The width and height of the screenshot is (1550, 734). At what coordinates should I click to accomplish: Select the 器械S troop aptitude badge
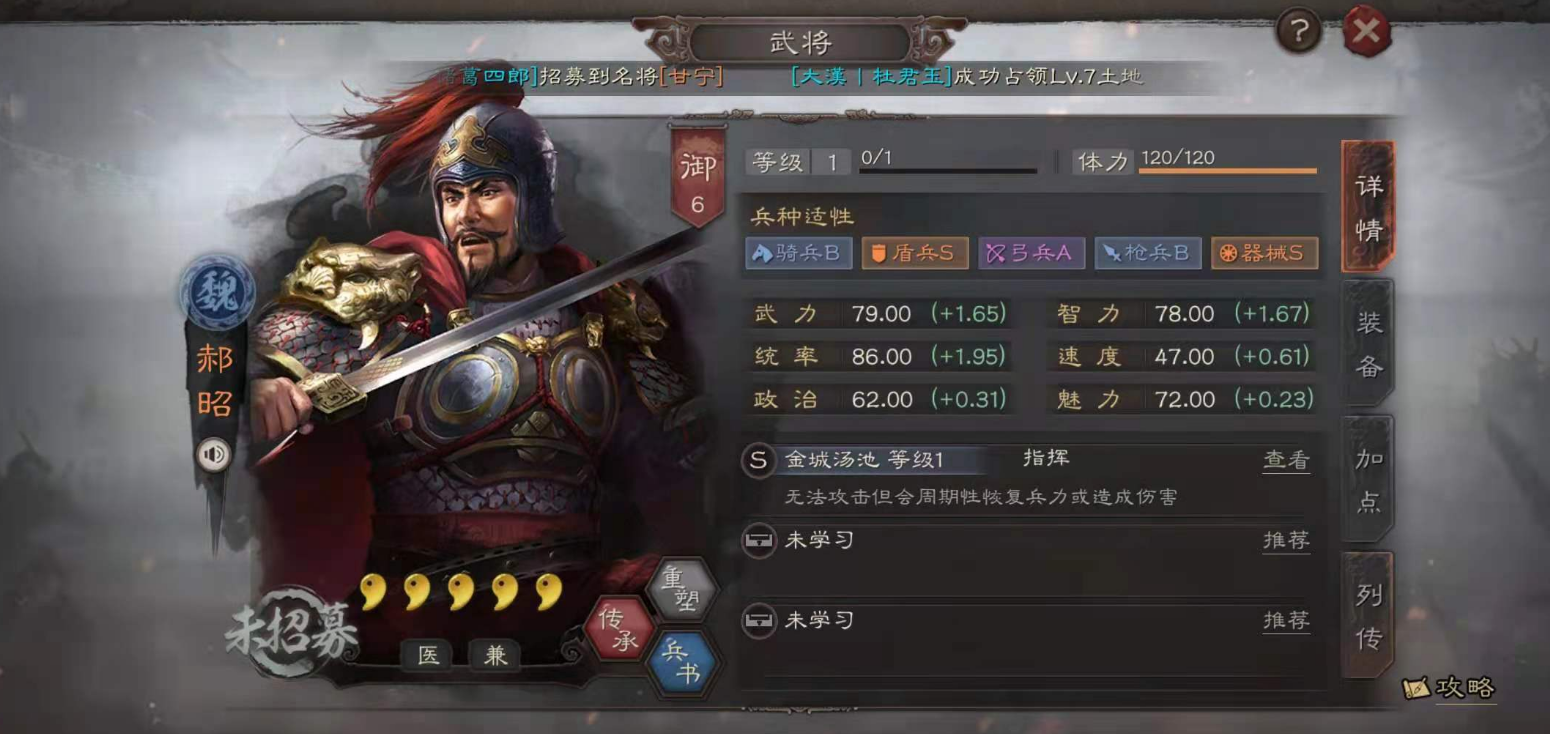[x=1264, y=253]
